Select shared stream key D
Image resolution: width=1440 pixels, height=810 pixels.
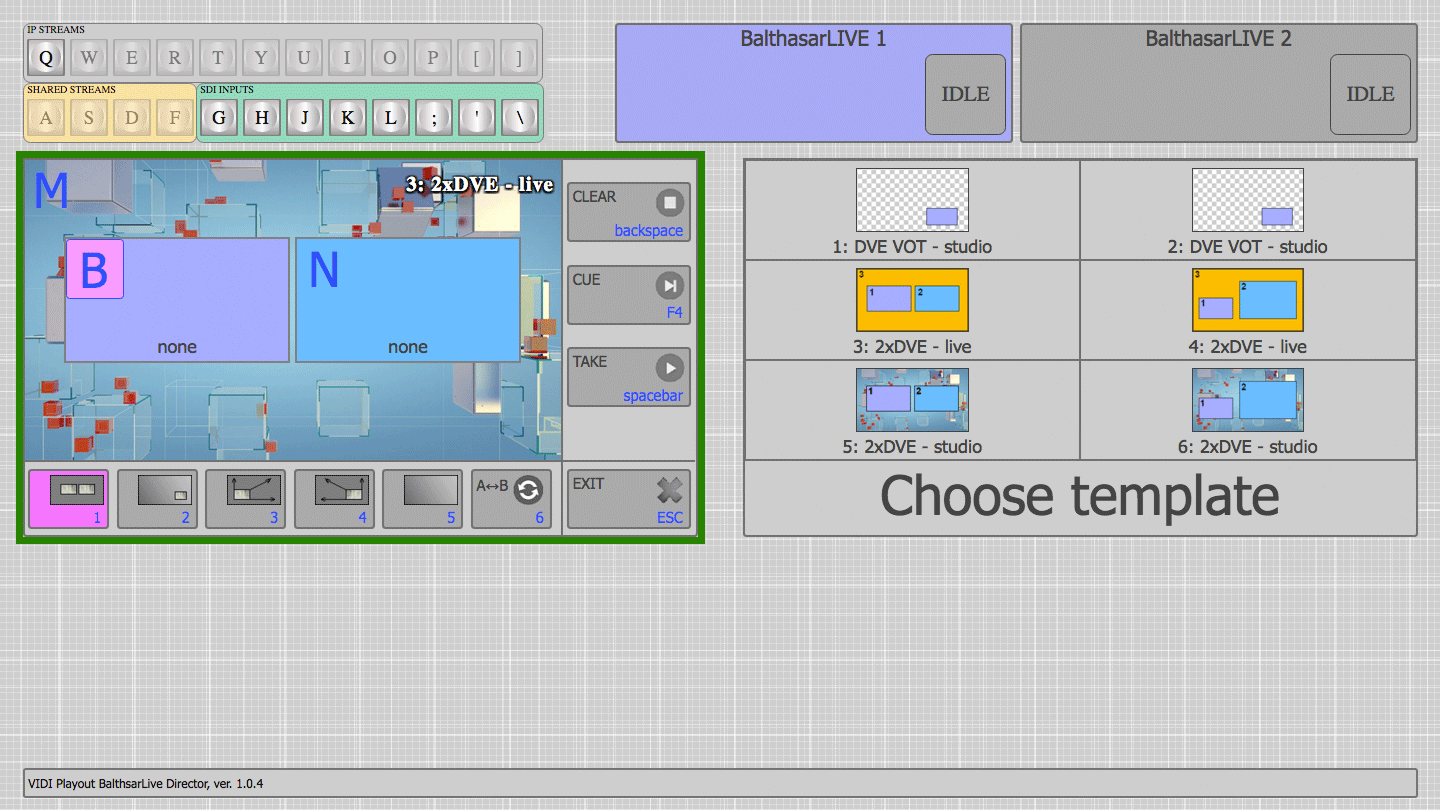(132, 118)
